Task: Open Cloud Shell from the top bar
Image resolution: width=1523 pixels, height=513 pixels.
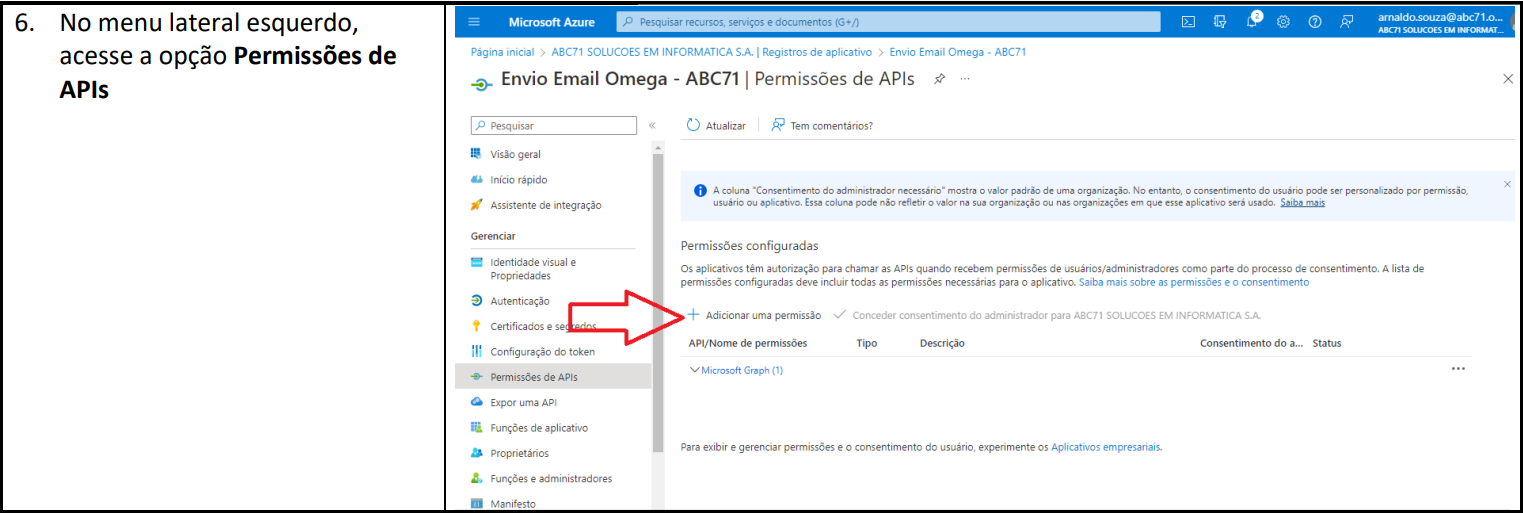Action: [1188, 22]
